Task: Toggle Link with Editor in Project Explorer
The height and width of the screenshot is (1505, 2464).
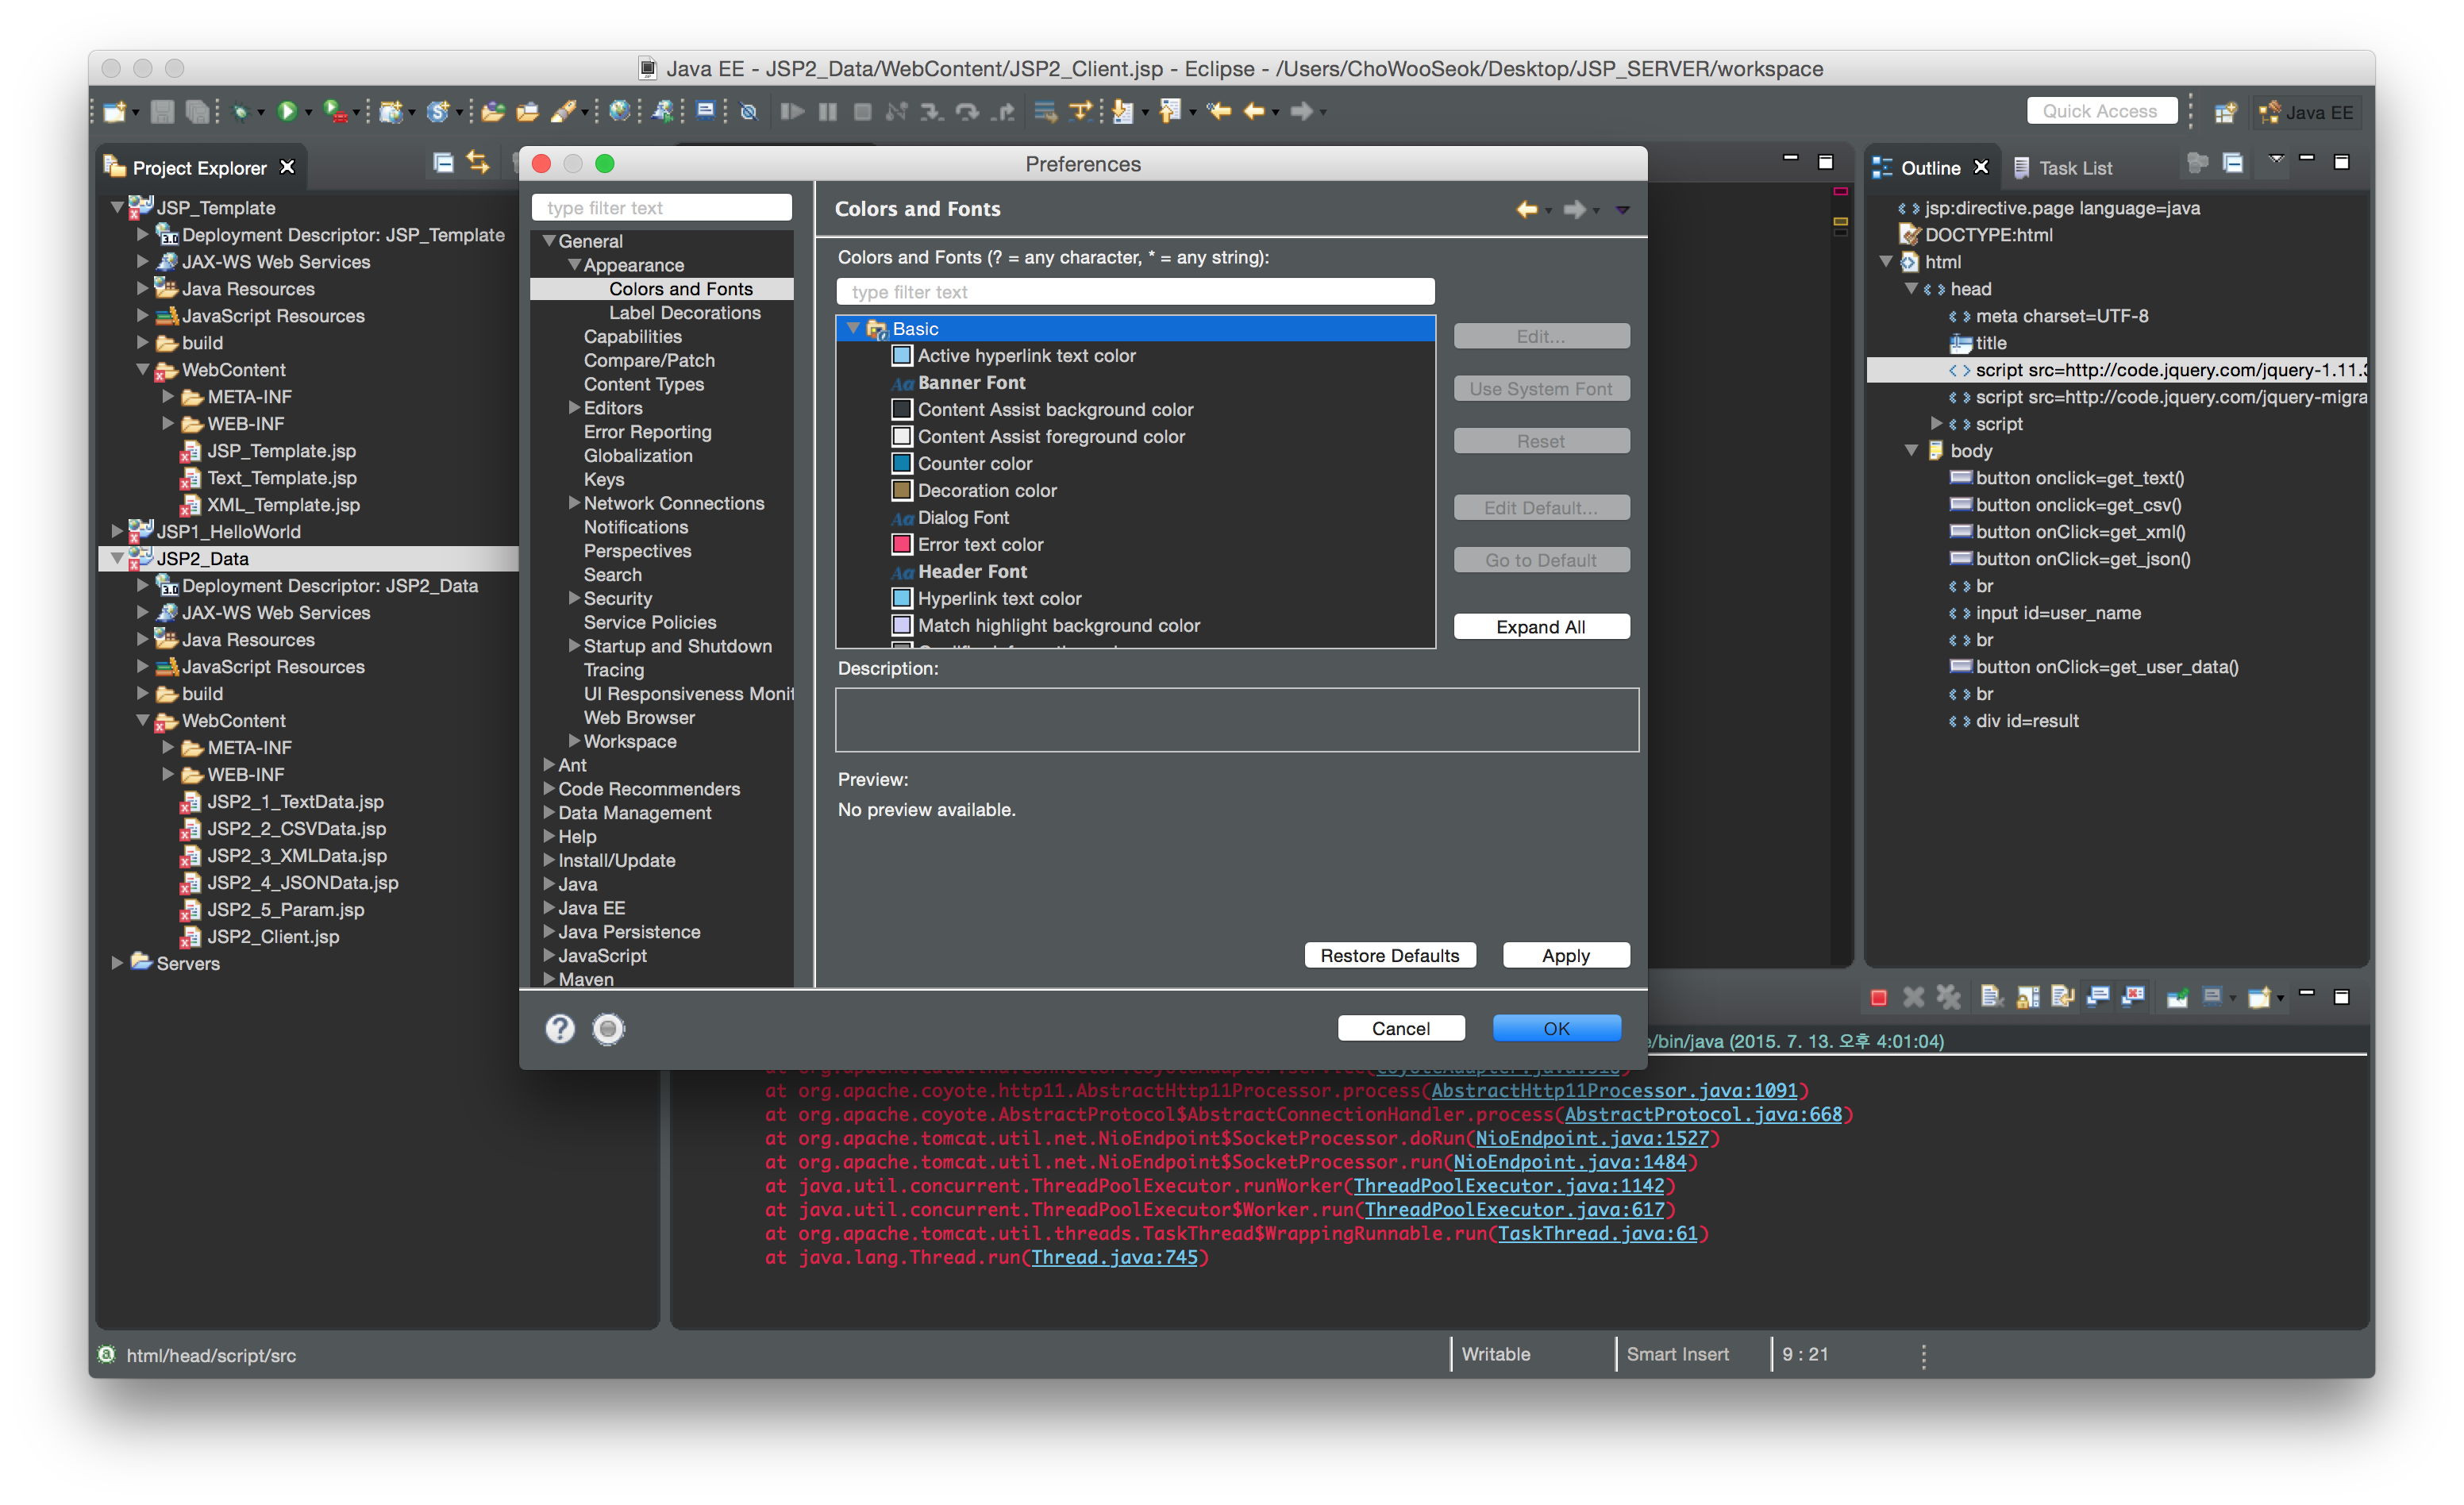Action: [x=478, y=163]
